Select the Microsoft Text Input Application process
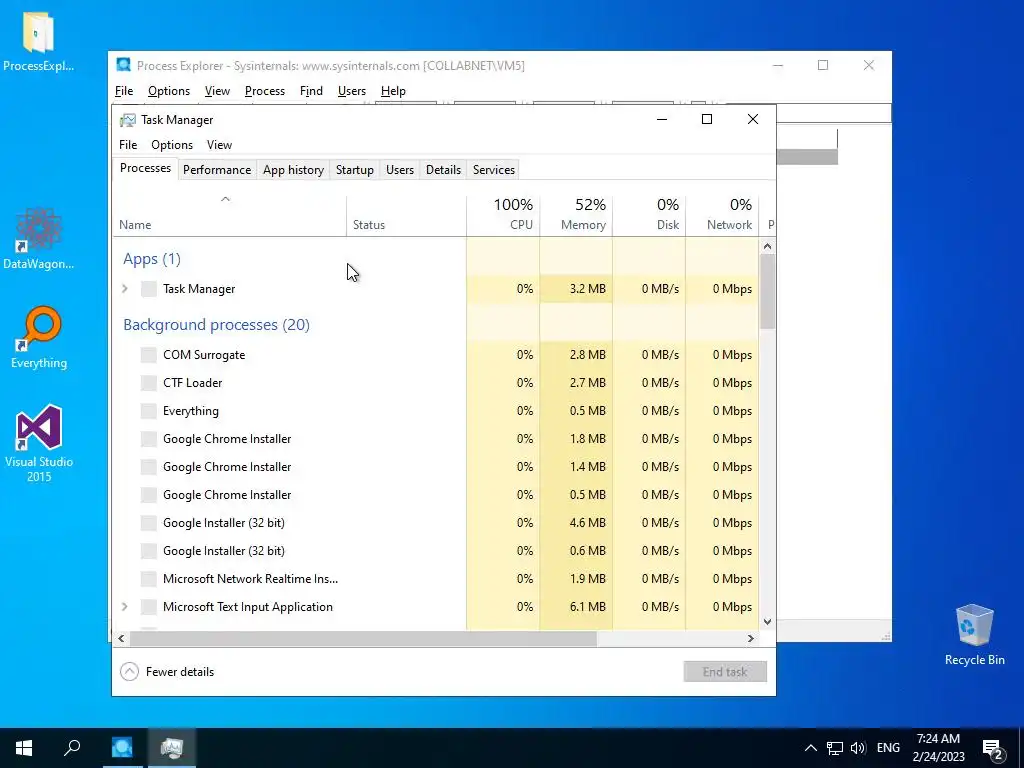 coord(436,607)
